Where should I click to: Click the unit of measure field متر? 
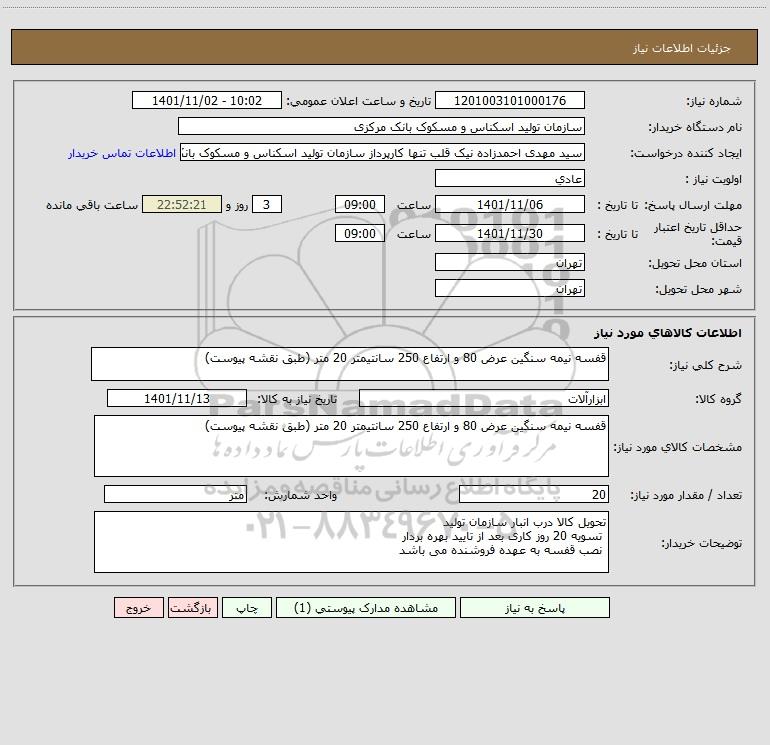175,494
